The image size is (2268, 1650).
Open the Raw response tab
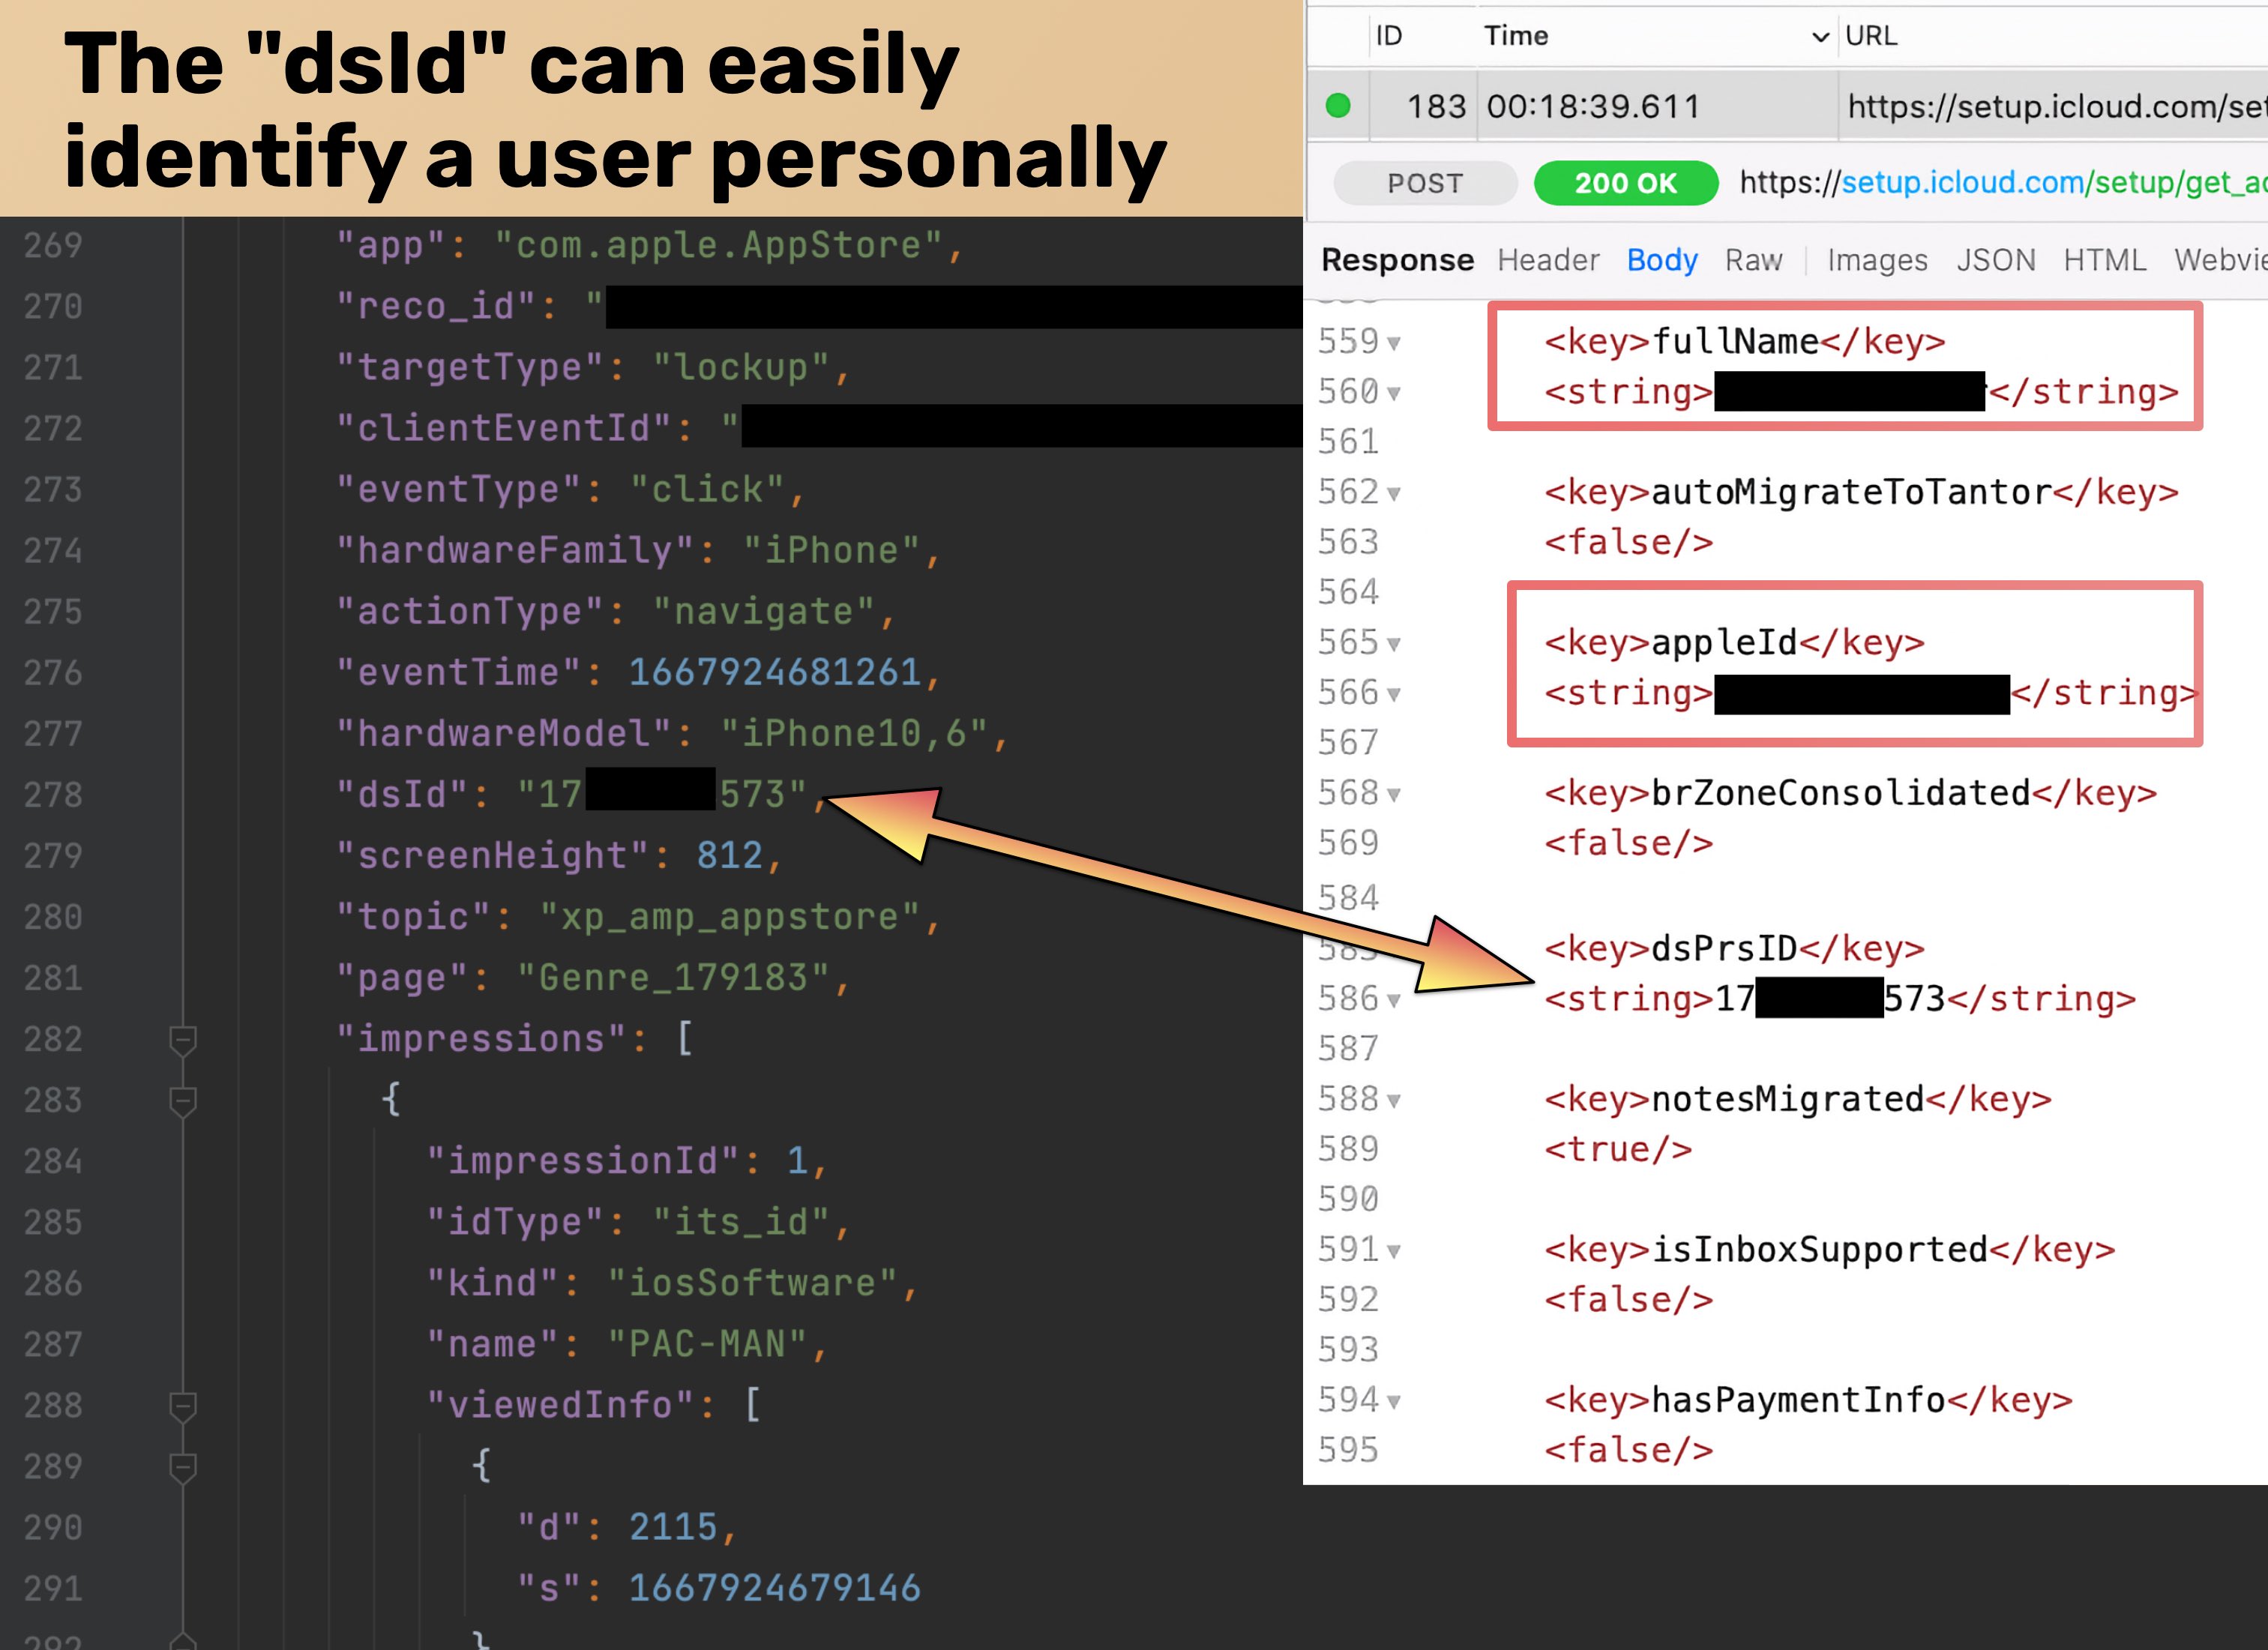tap(1753, 260)
